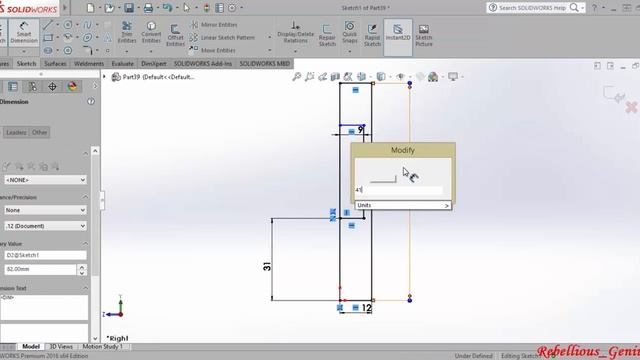Pick the Ellipse sketch tool

click(87, 38)
